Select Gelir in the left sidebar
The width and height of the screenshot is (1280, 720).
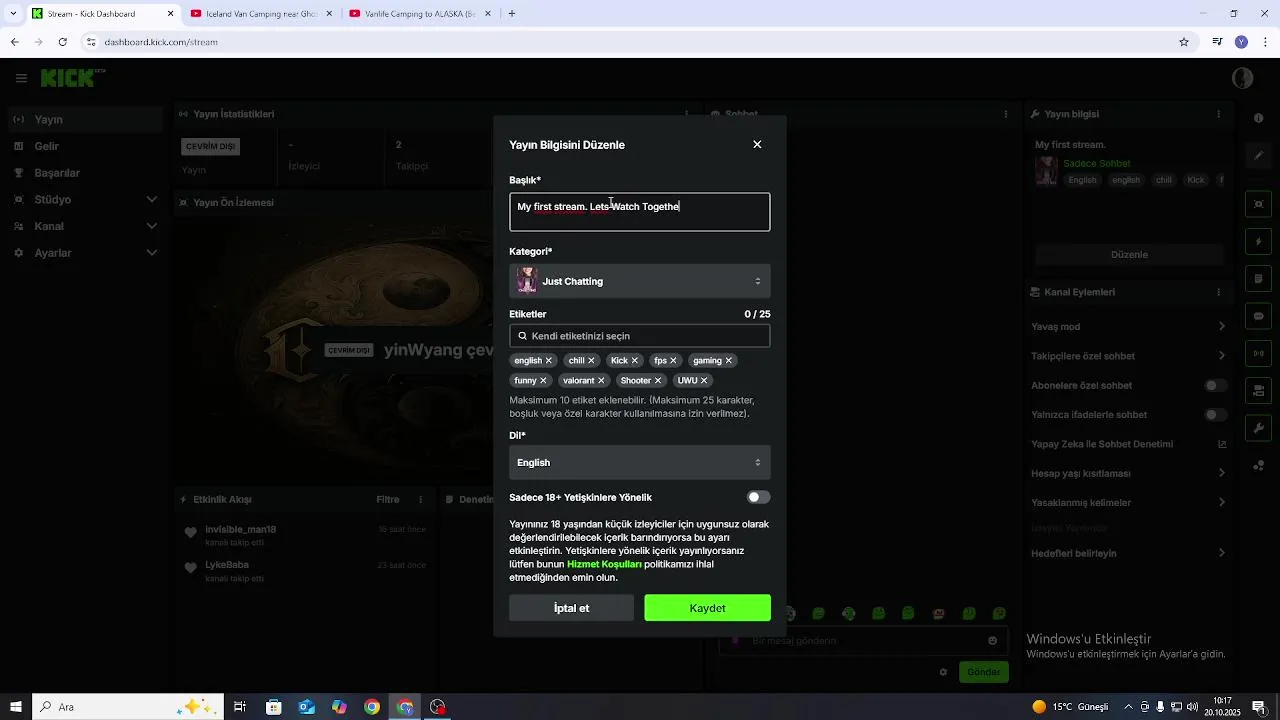pos(85,146)
